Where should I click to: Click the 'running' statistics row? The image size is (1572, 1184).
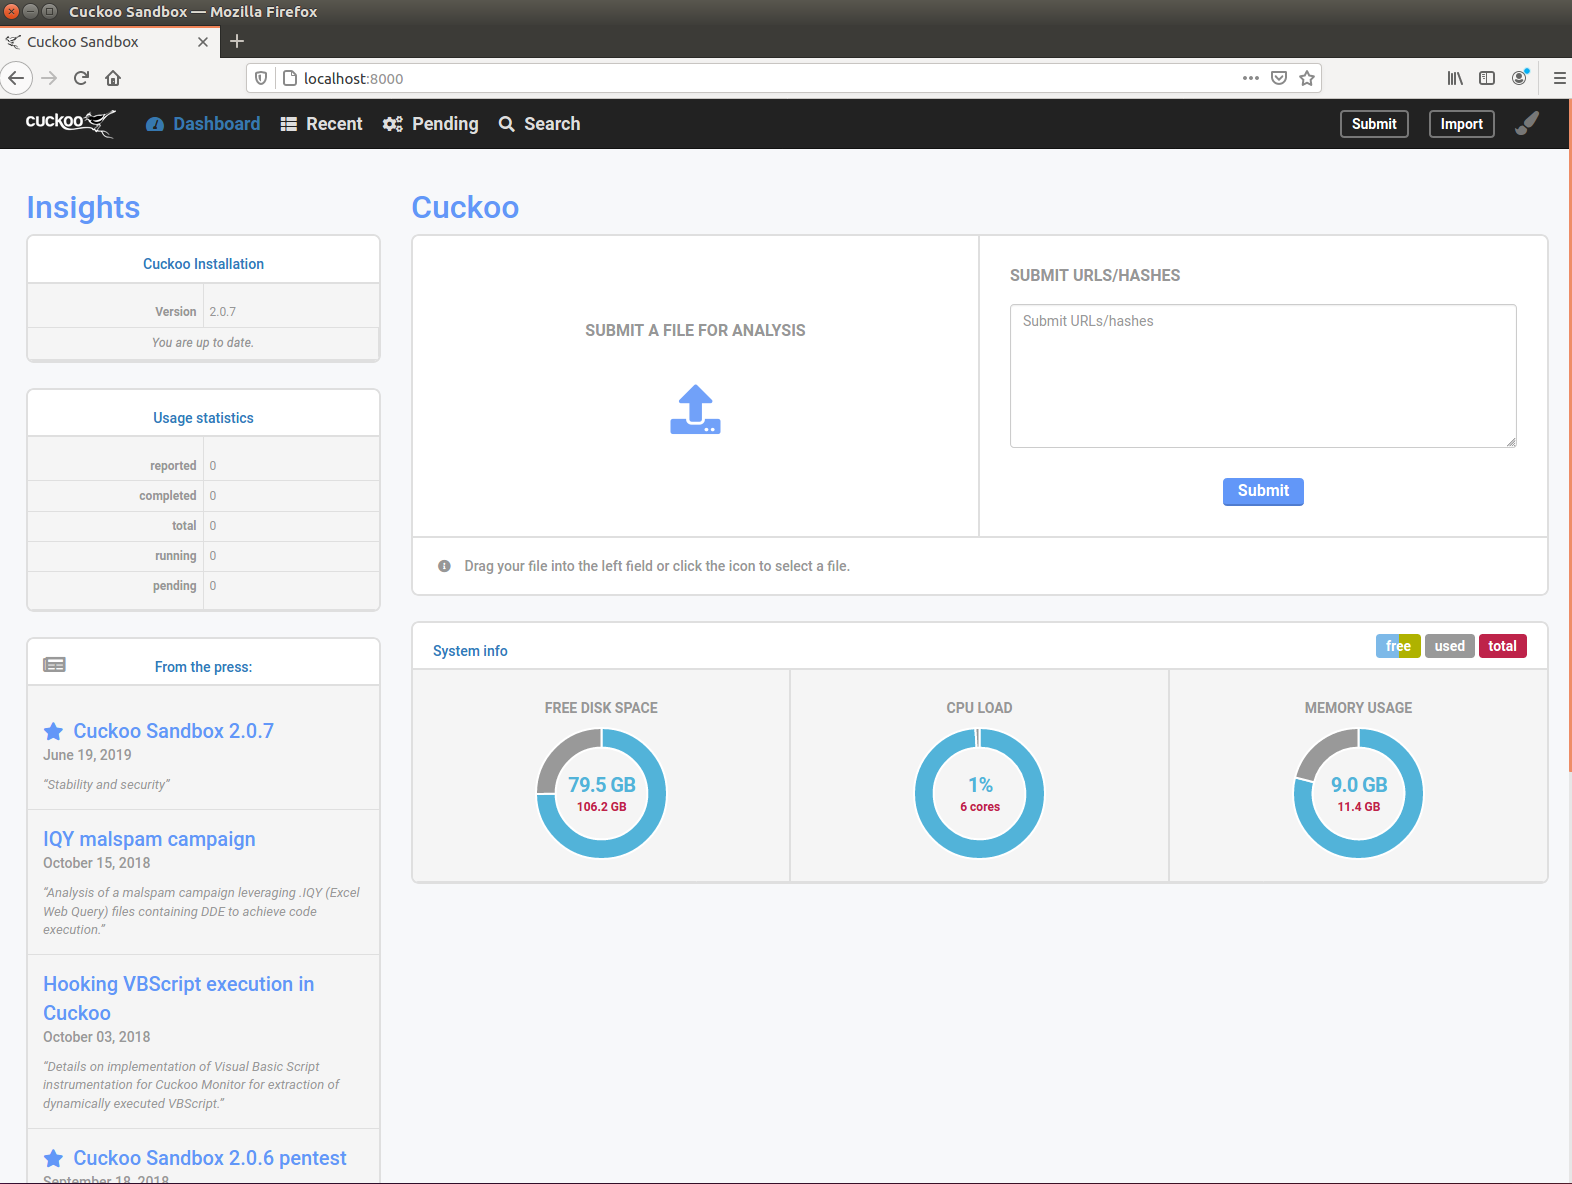coord(203,556)
